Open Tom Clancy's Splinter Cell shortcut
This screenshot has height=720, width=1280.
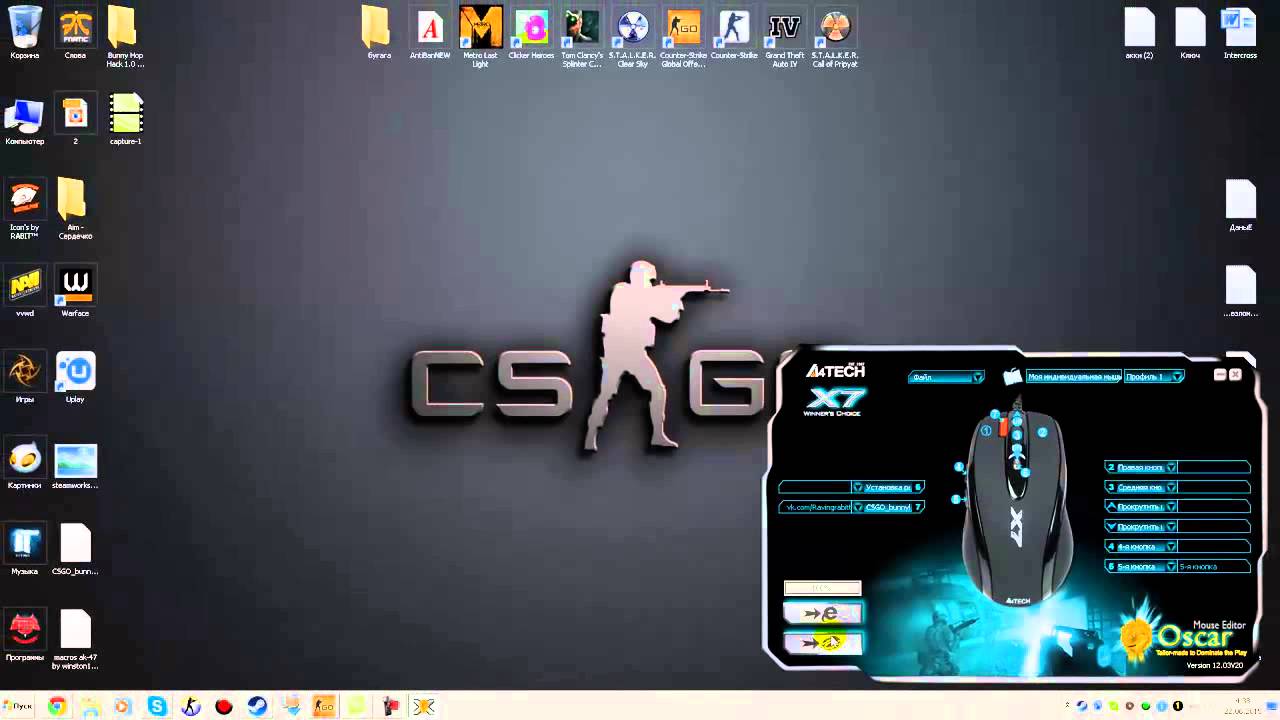(x=582, y=37)
